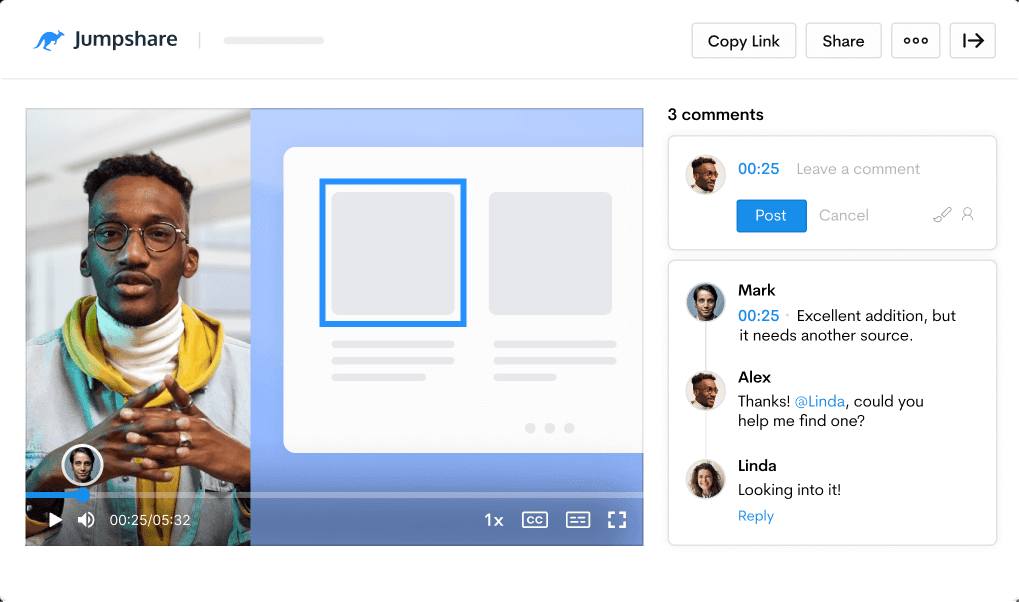Screen dimensions: 1019x602
Task: Toggle closed captions (CC)
Action: pyautogui.click(x=535, y=520)
